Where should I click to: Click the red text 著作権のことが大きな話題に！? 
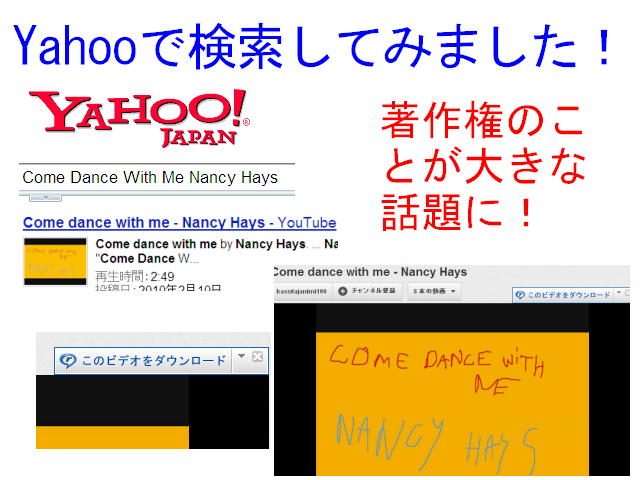[483, 167]
